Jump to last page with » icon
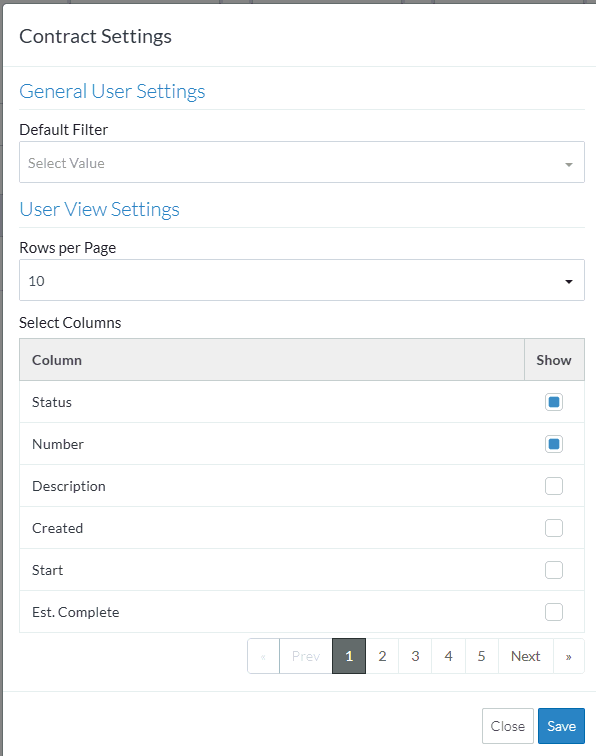 (x=569, y=656)
